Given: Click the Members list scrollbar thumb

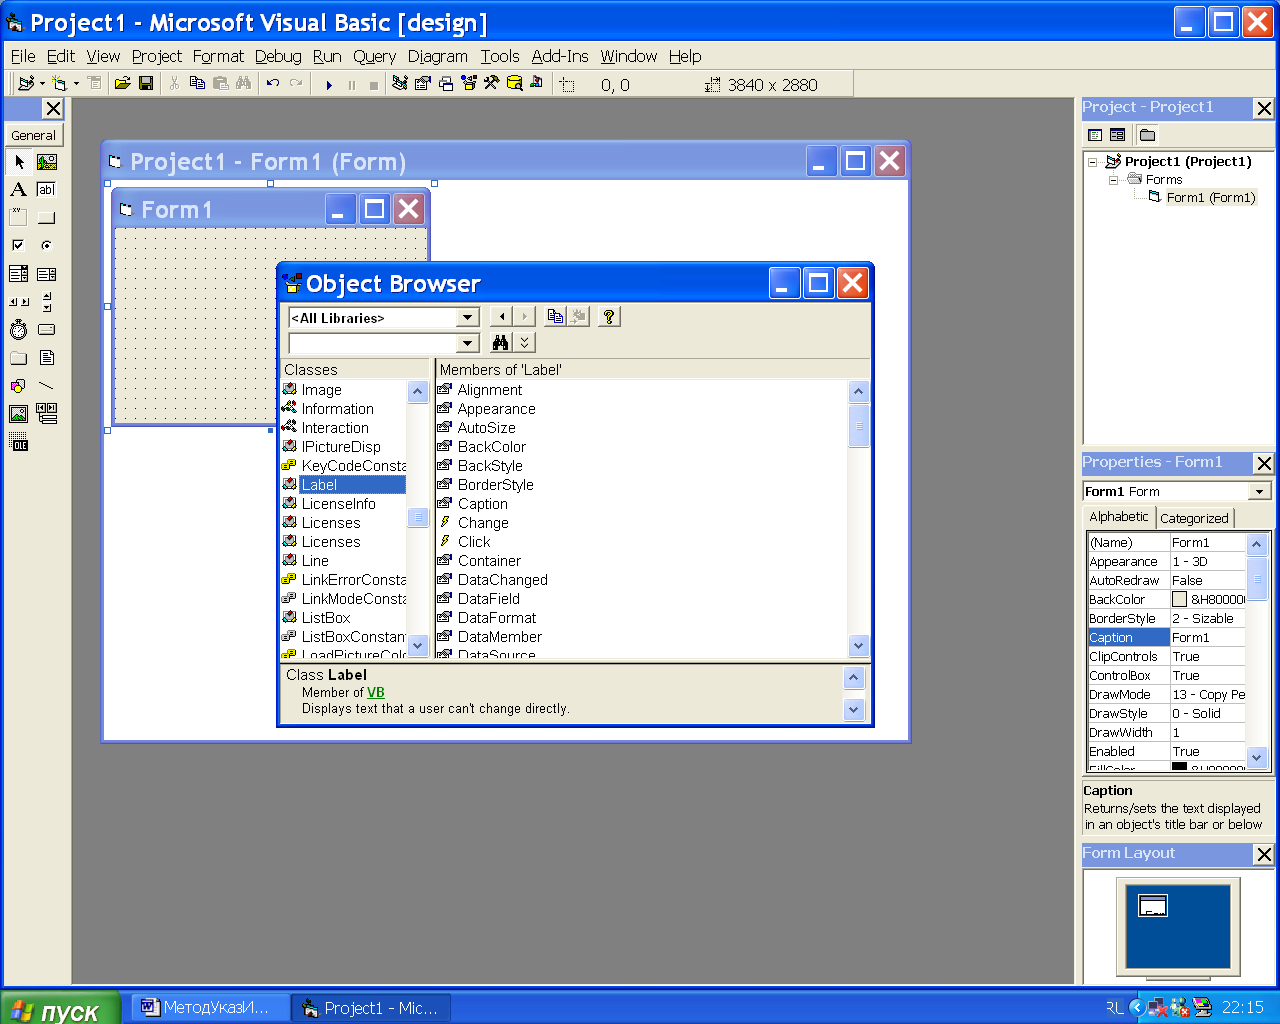Looking at the screenshot, I should point(858,425).
